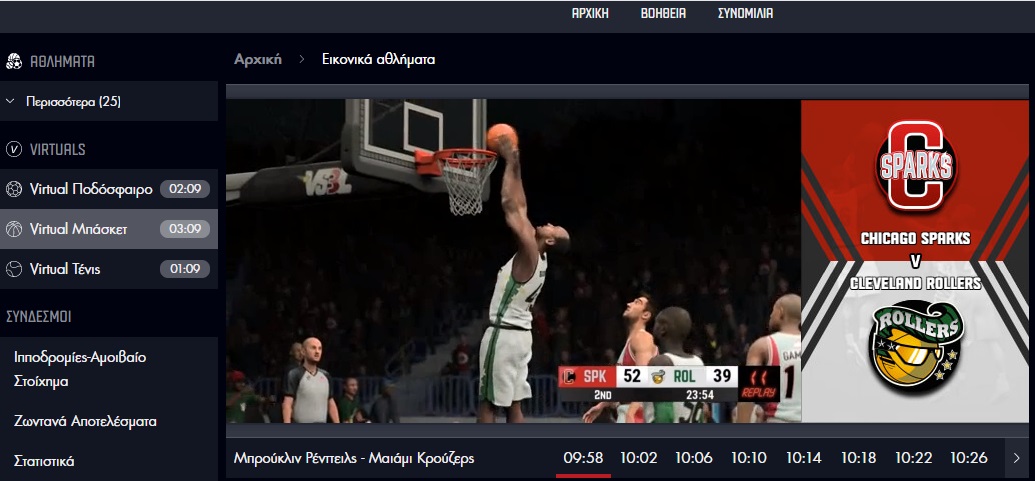Click the Virtual Ποδόσφαιρο soccer ball icon
This screenshot has width=1035, height=481.
[x=14, y=189]
